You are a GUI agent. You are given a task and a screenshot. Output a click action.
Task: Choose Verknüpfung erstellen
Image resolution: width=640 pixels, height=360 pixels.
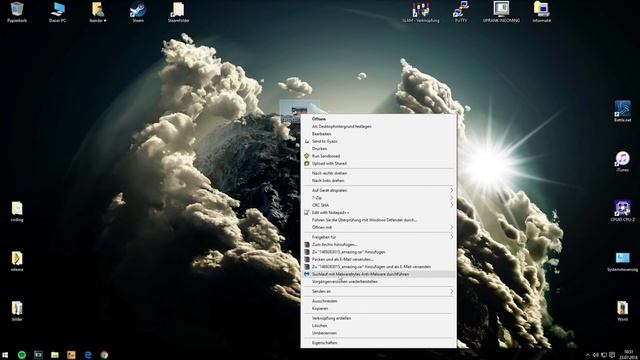pyautogui.click(x=379, y=318)
